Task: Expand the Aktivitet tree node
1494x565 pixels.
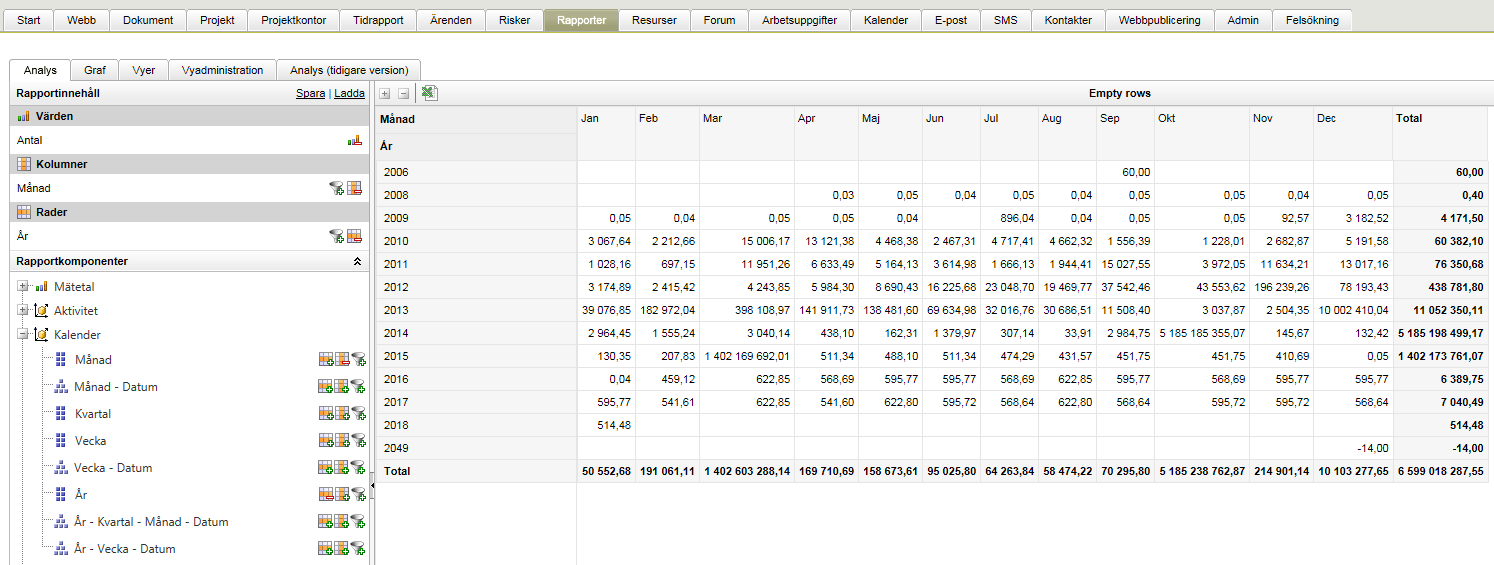Action: (x=23, y=311)
